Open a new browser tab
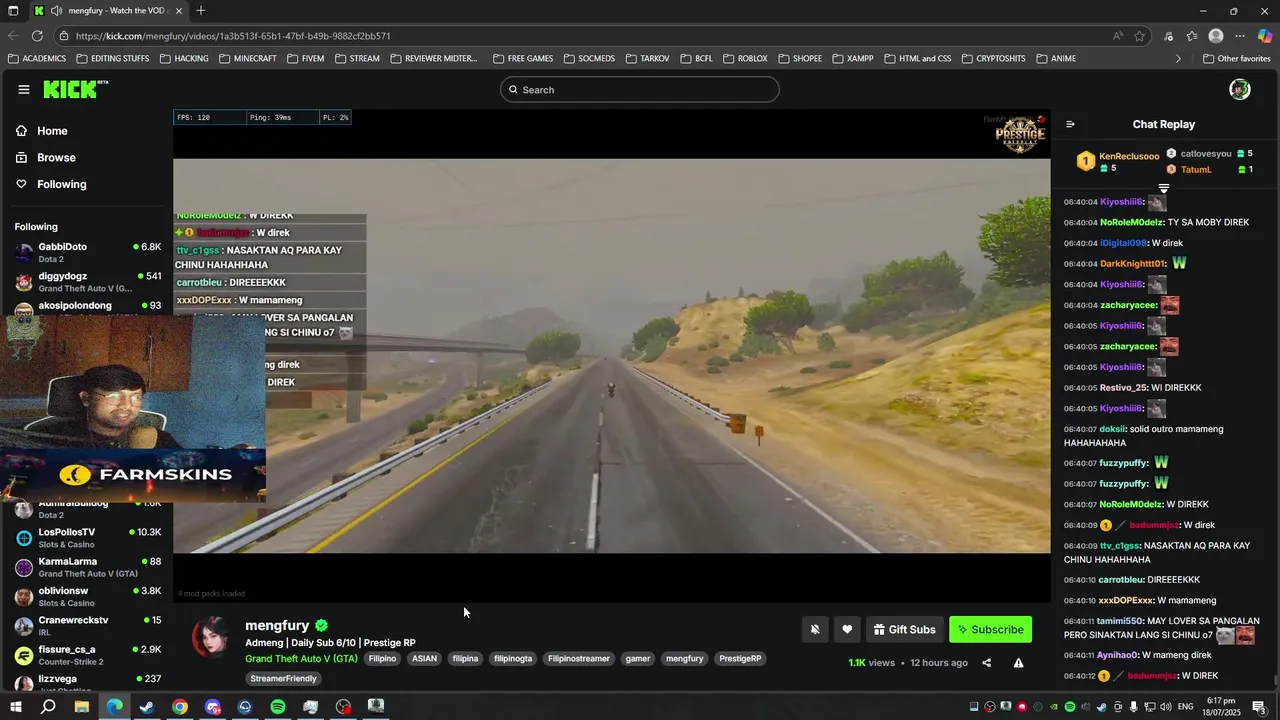Image resolution: width=1280 pixels, height=720 pixels. coord(201,11)
